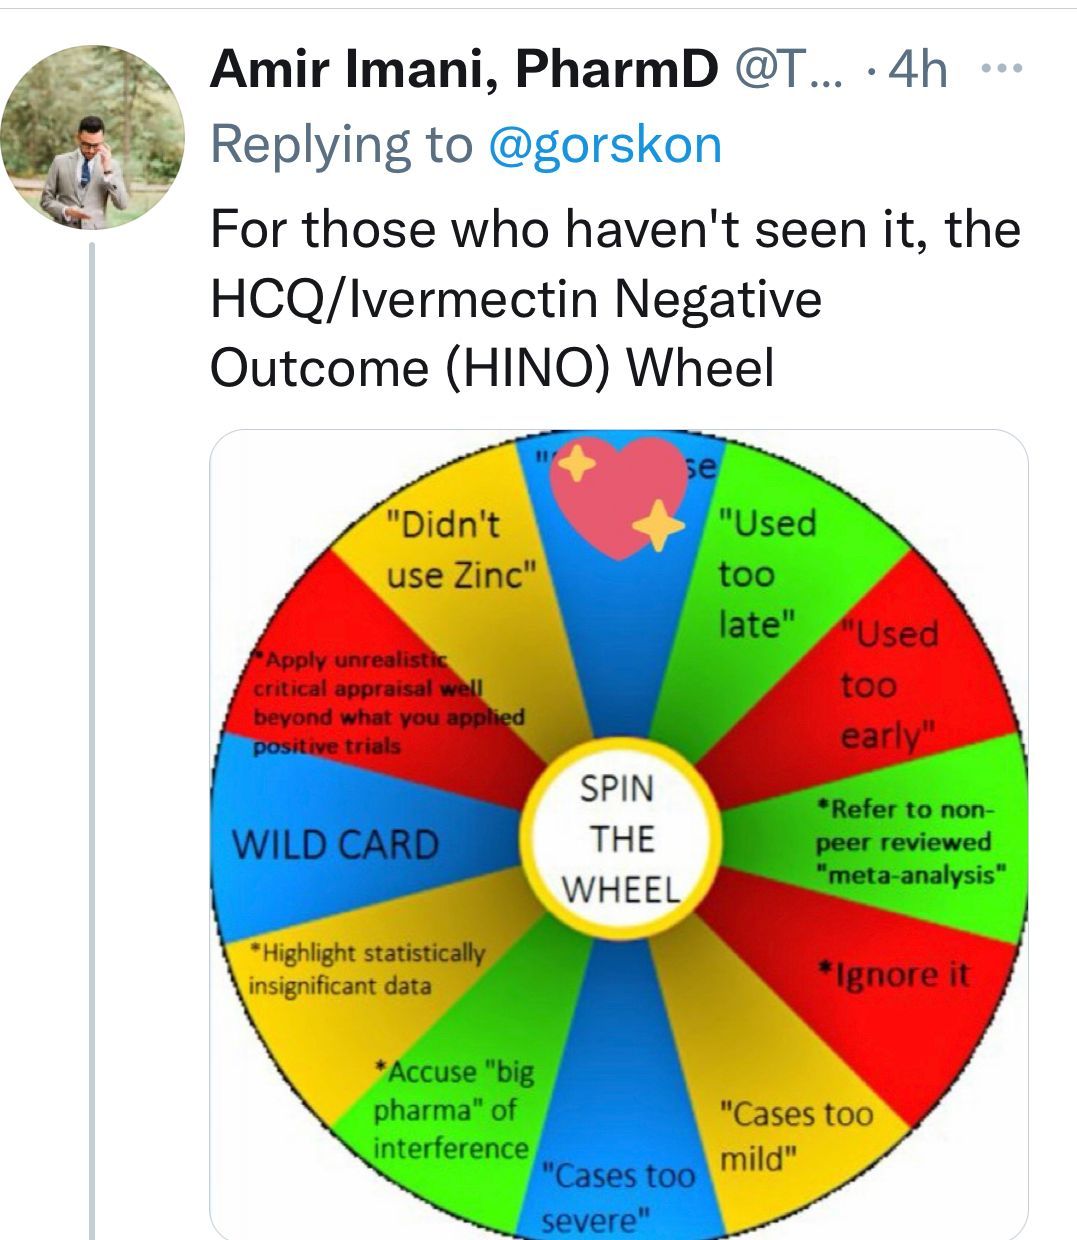Image resolution: width=1077 pixels, height=1240 pixels.
Task: Click the truncated @T... user handle
Action: [788, 70]
